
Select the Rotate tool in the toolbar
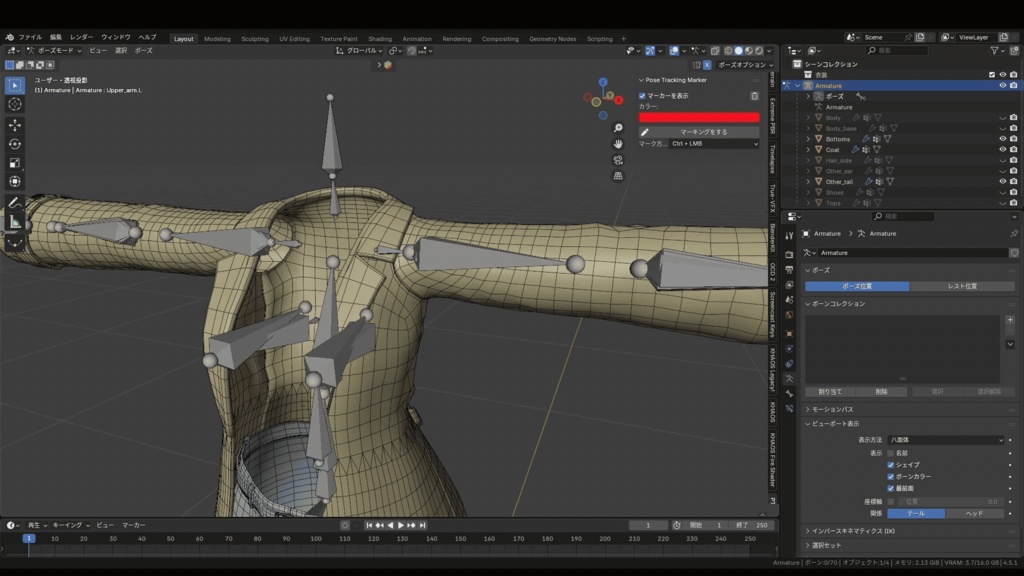pyautogui.click(x=15, y=144)
